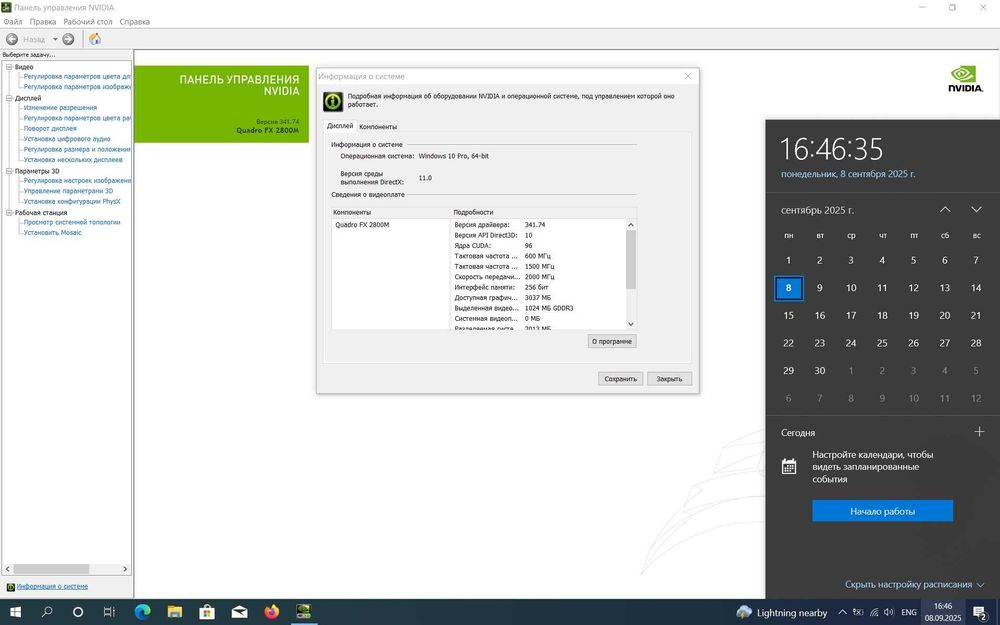Viewport: 1000px width, 625px height.
Task: Open the Правка menu
Action: [43, 22]
